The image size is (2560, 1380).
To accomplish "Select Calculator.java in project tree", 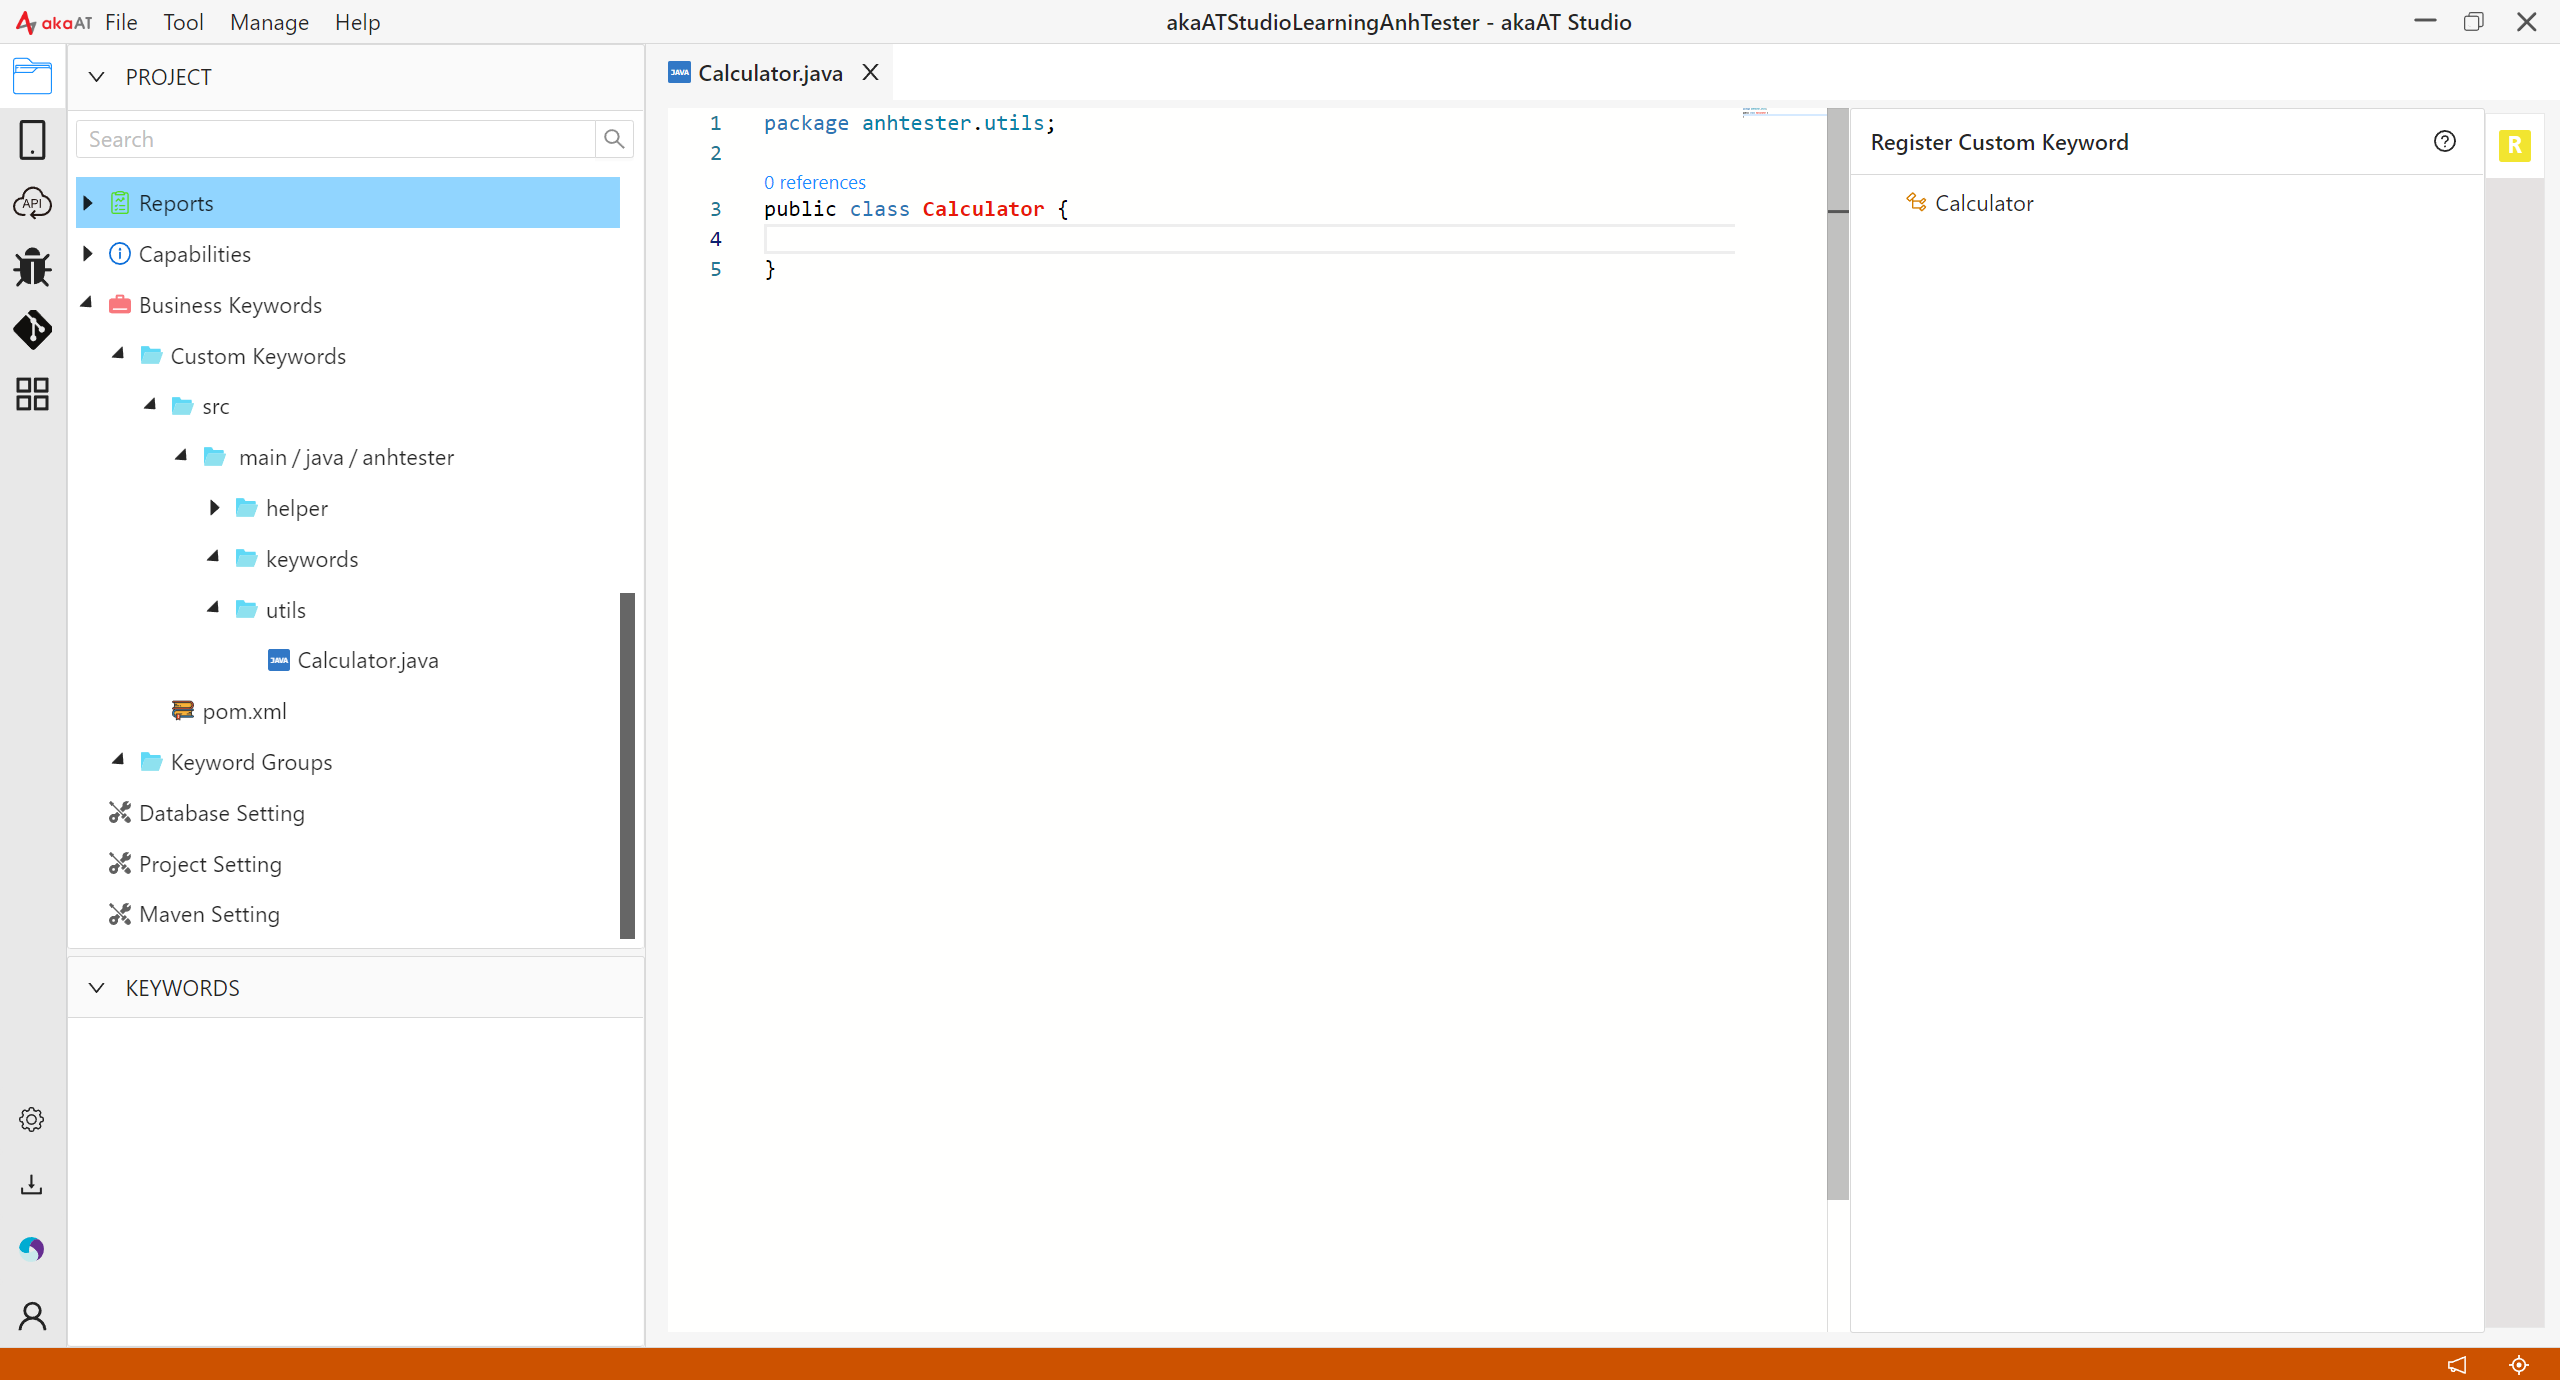I will pos(368,660).
